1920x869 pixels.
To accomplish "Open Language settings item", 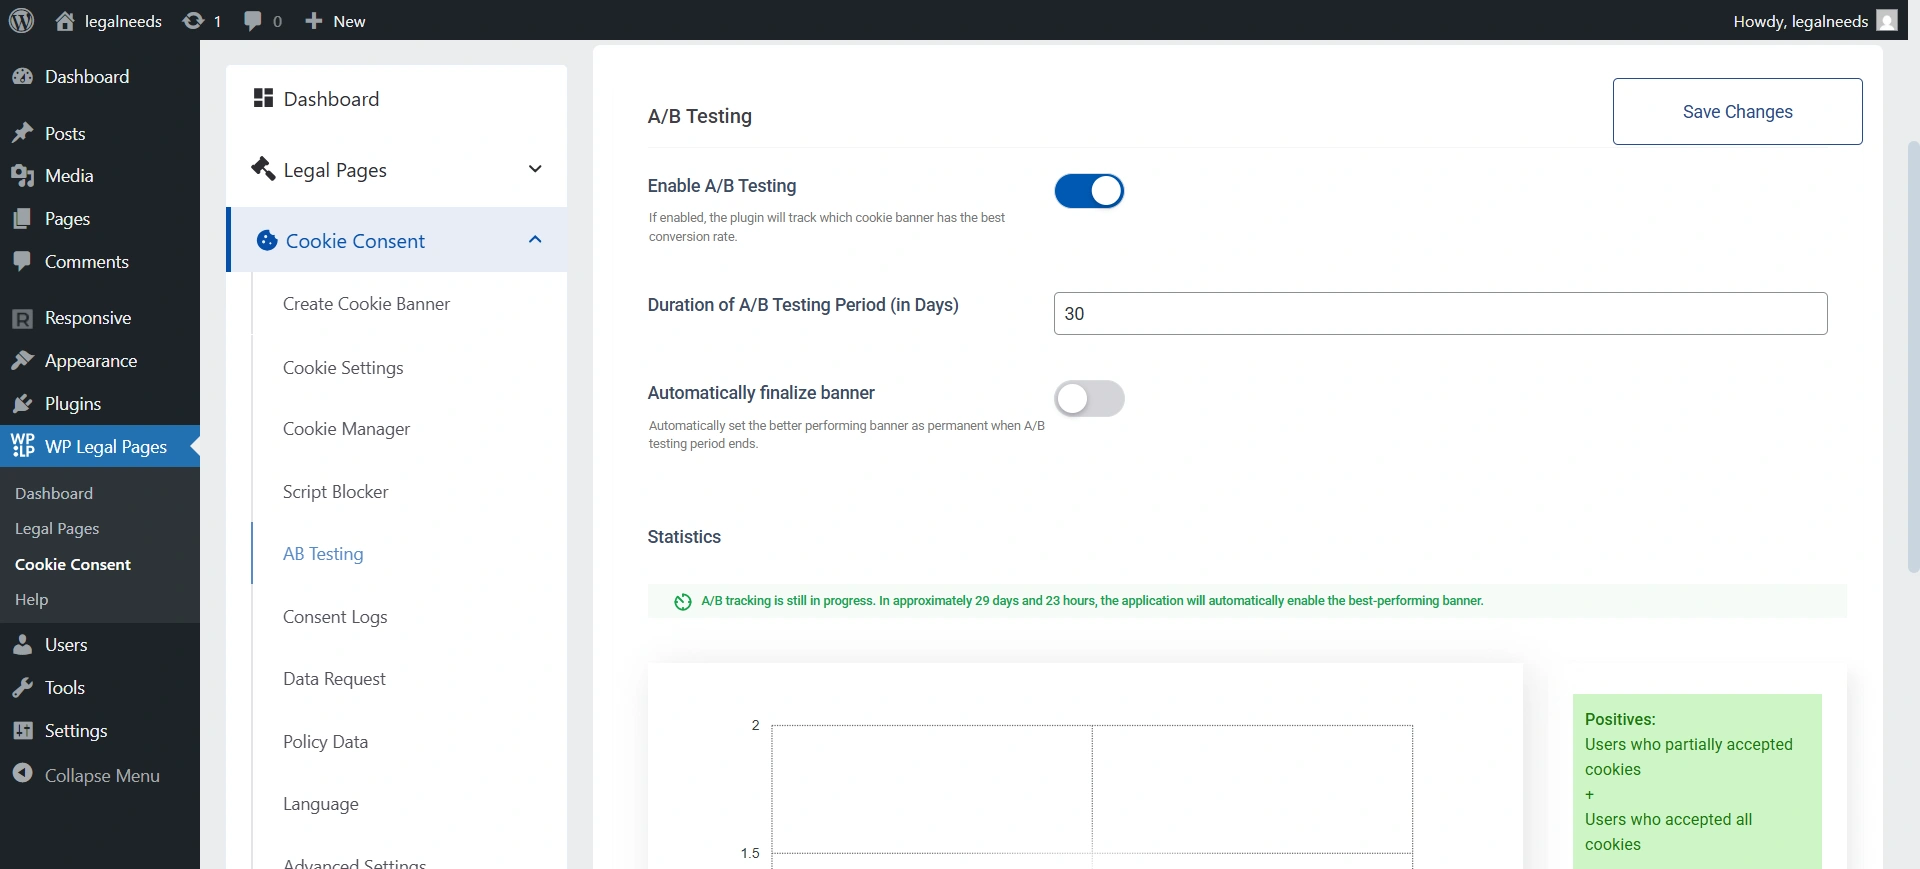I will tap(320, 804).
